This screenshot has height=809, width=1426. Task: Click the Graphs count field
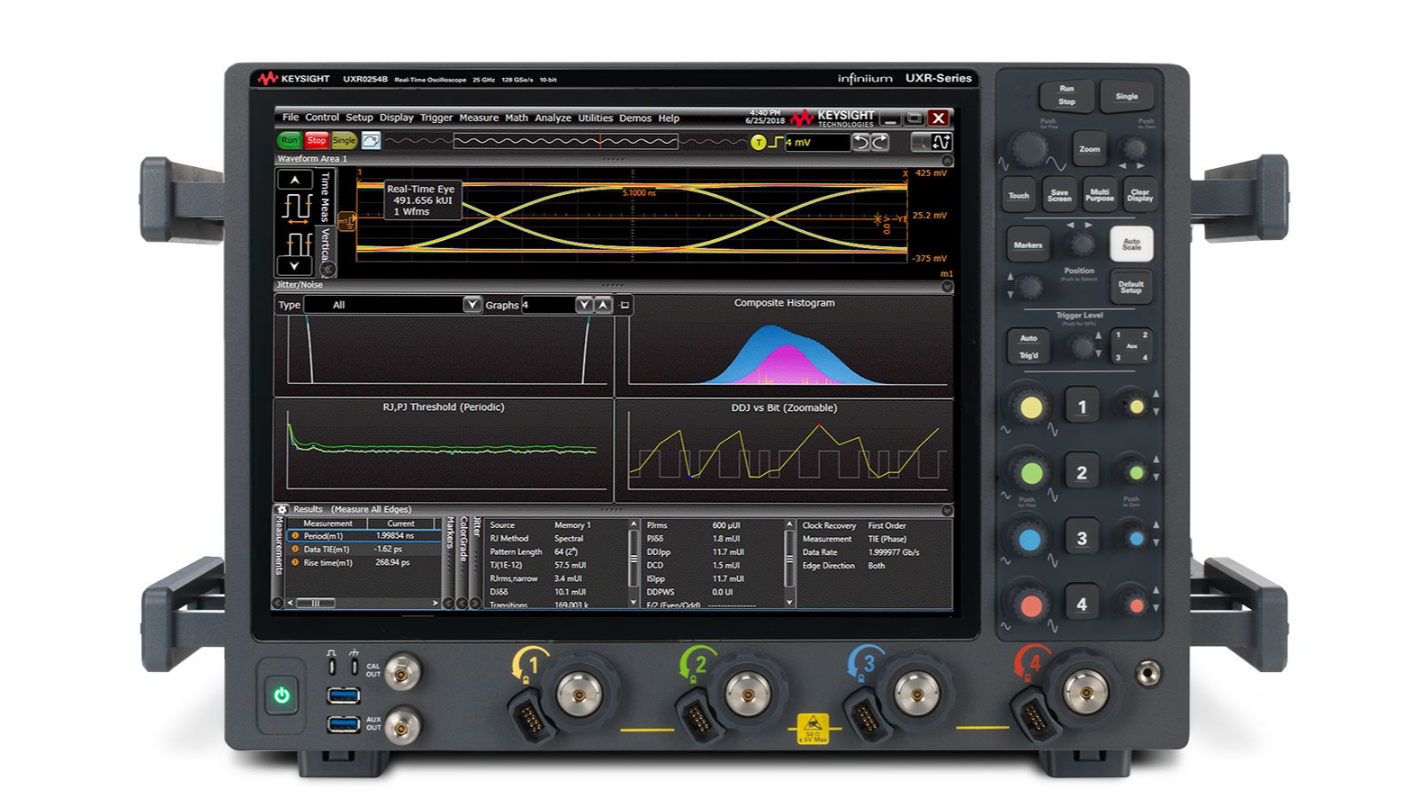(547, 305)
